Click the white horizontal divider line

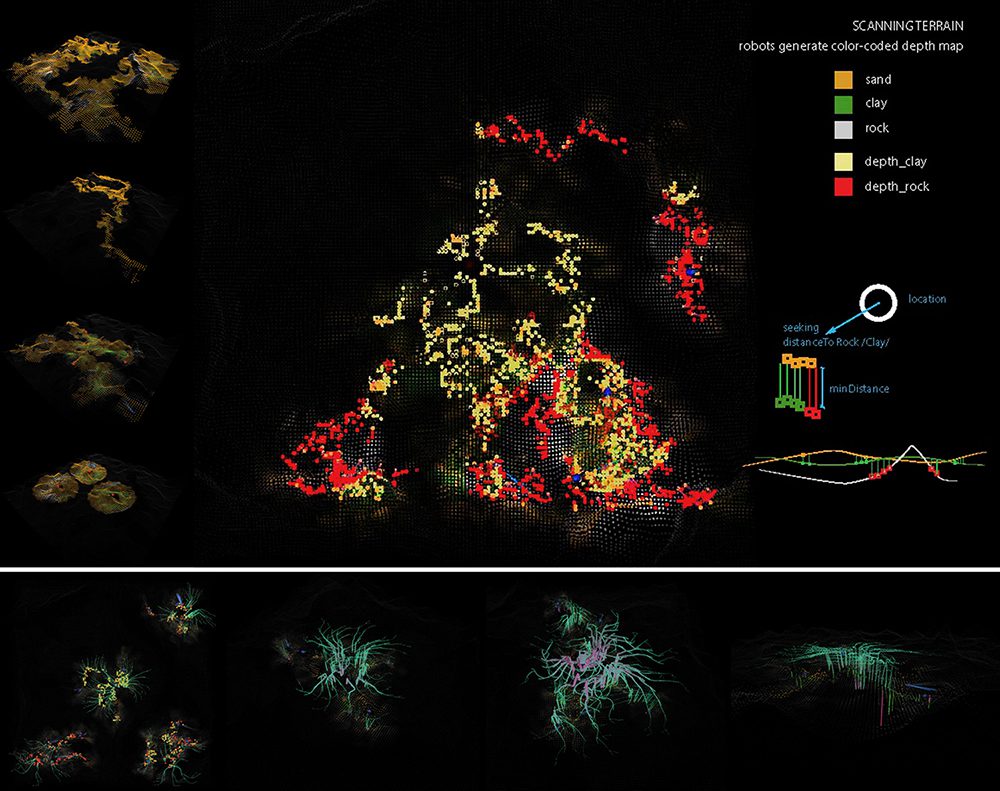500,570
